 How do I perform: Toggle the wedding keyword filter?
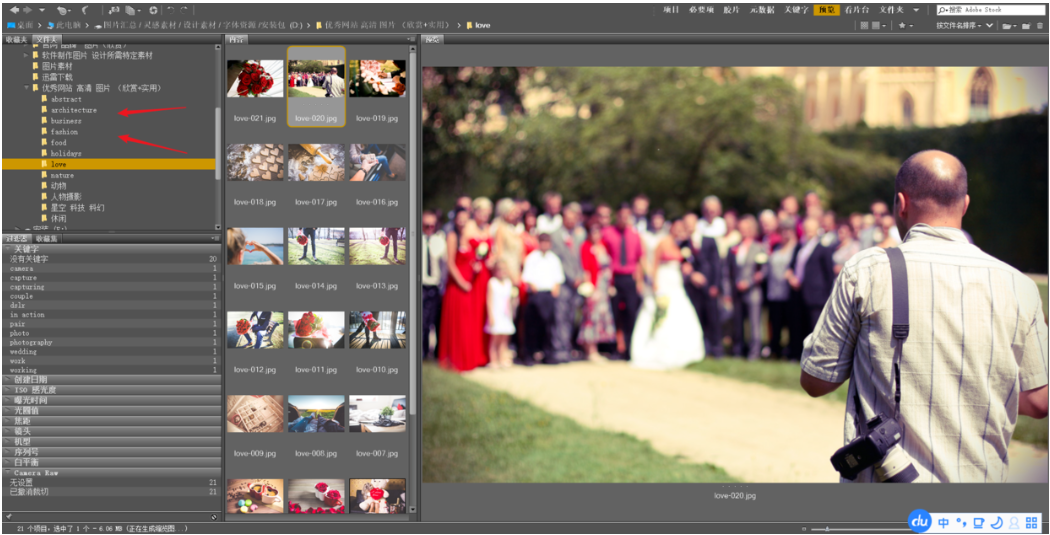111,352
